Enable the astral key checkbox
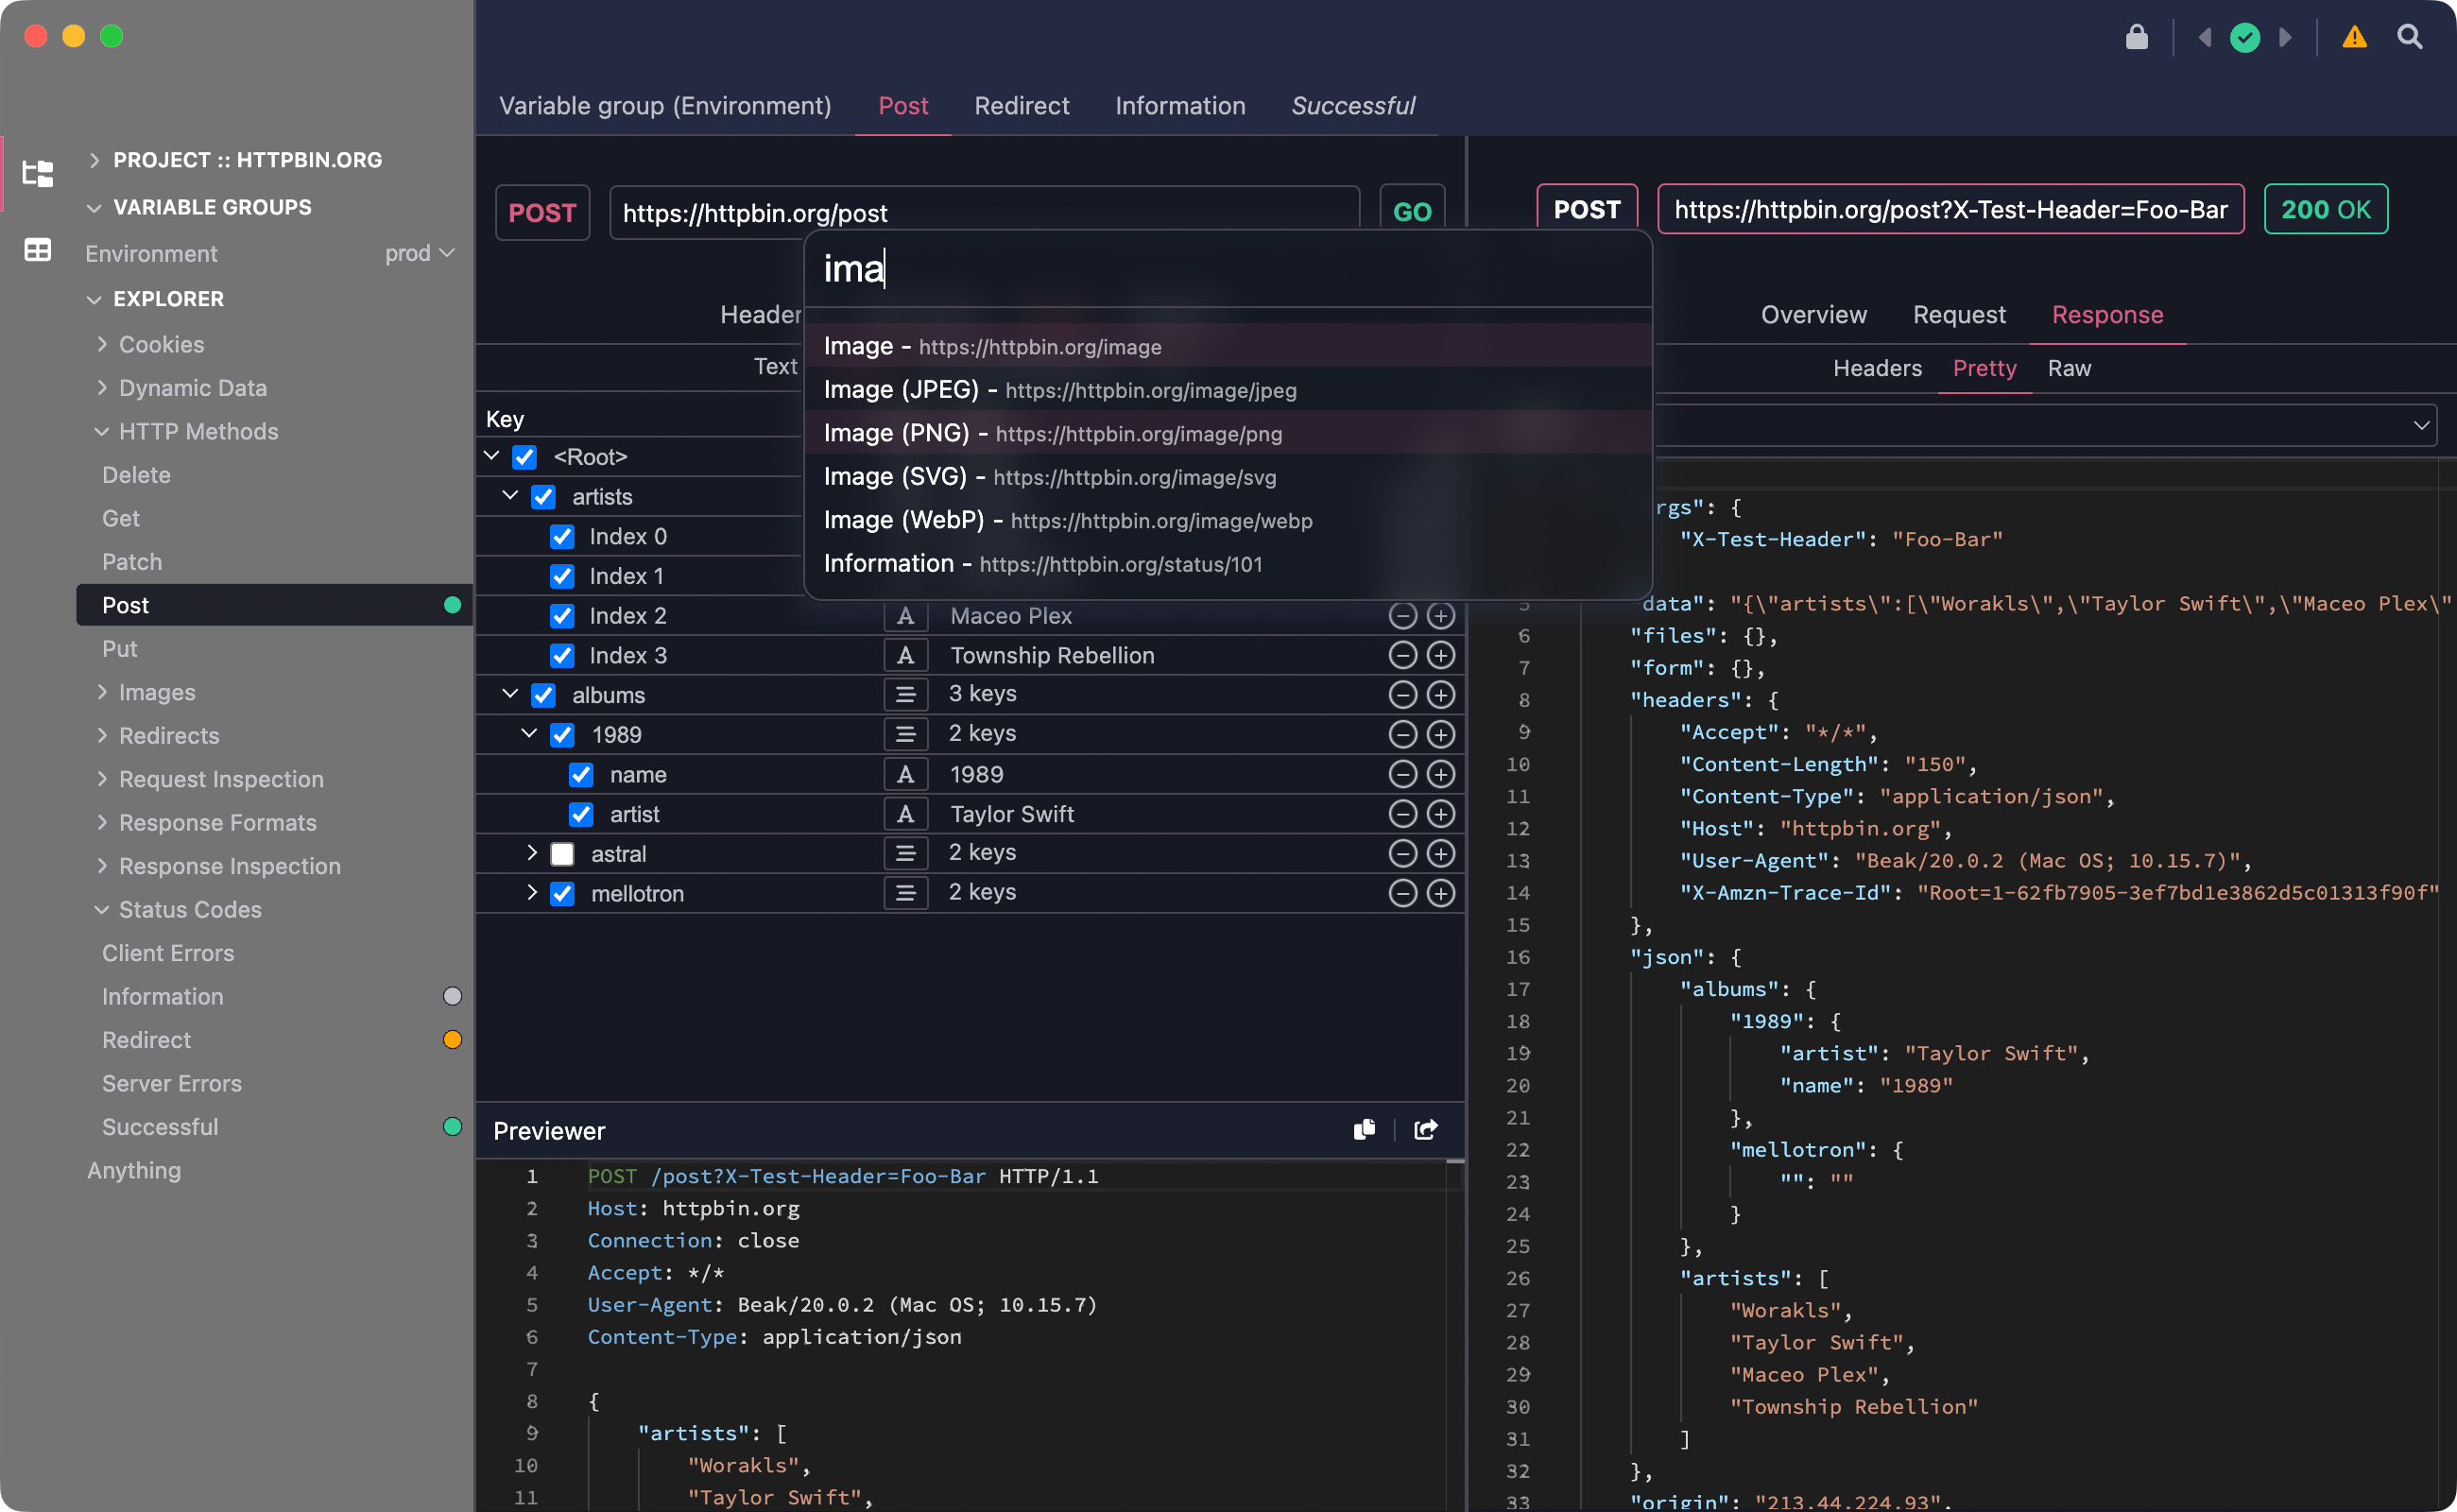The width and height of the screenshot is (2457, 1512). [x=561, y=853]
